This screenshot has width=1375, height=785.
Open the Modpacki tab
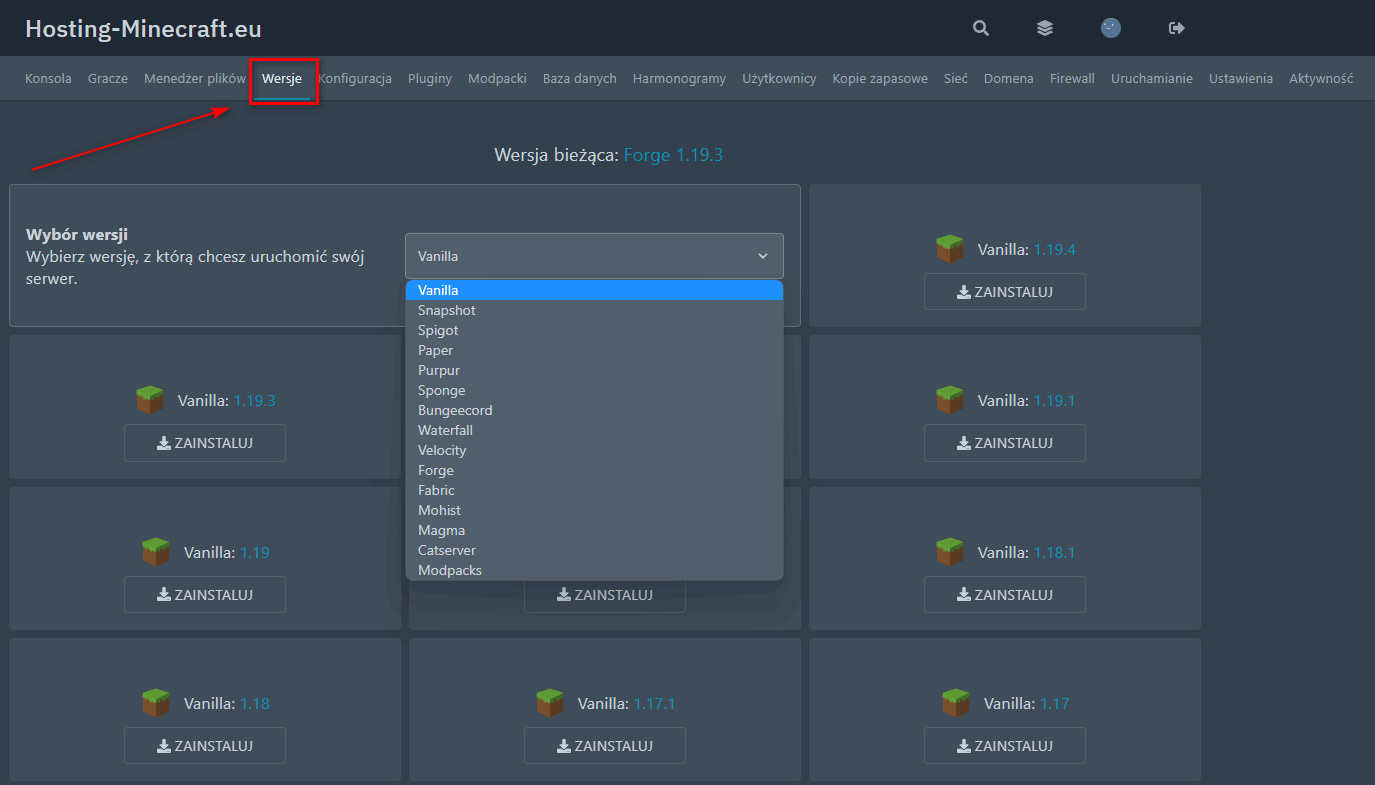pos(497,78)
